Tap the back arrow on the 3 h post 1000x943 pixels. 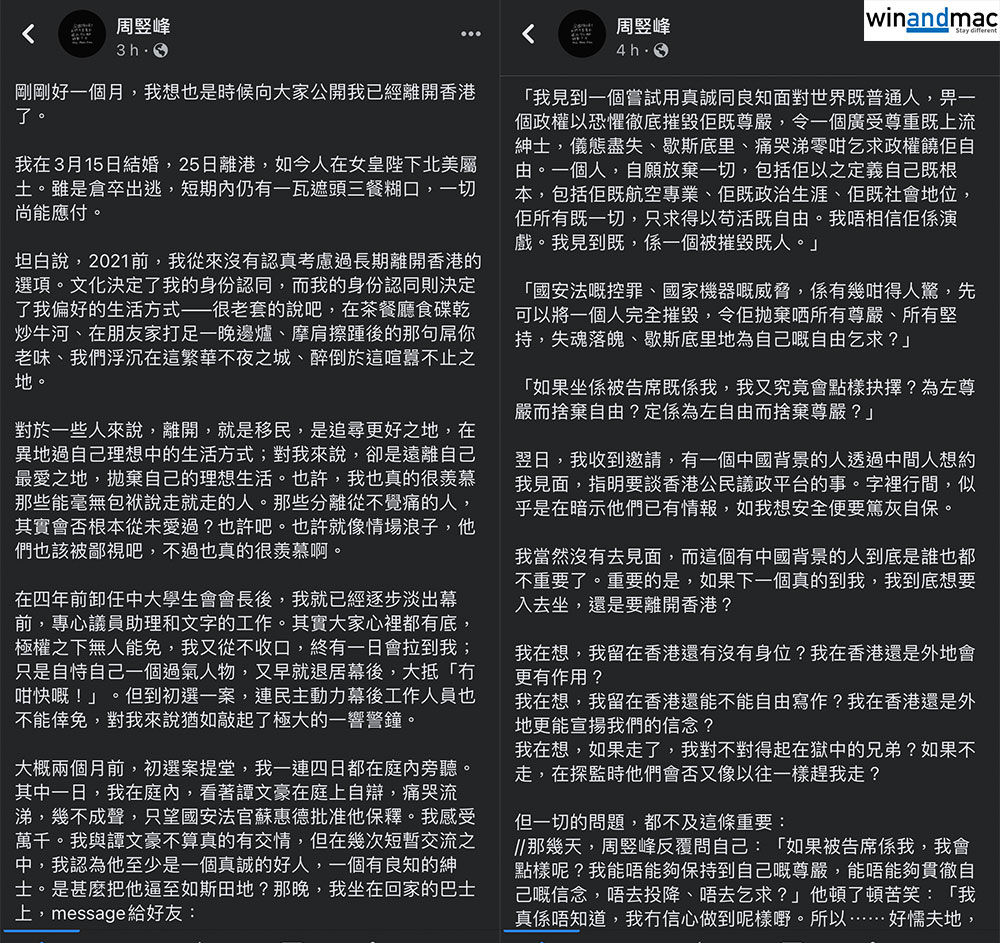point(29,34)
